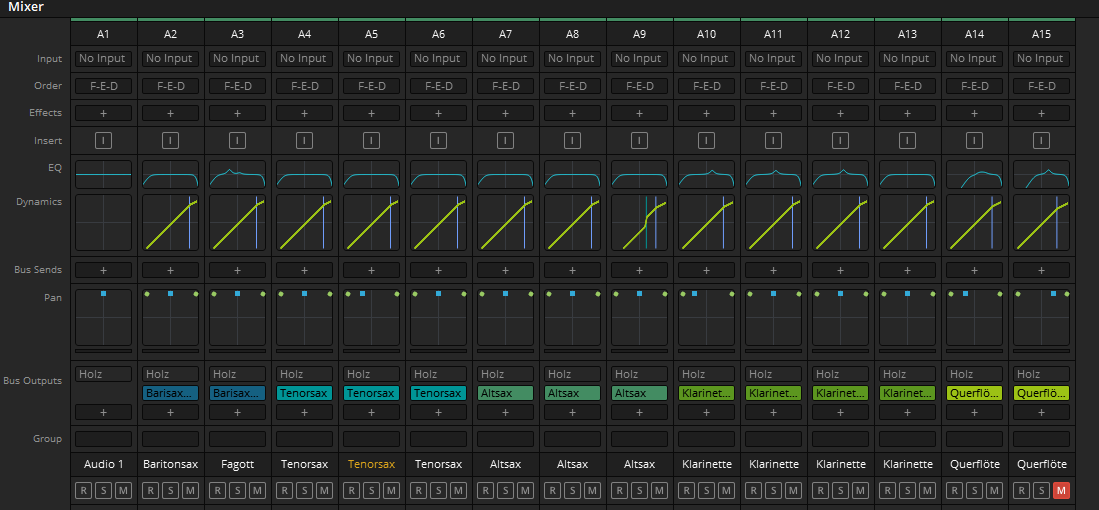
Task: Open the Group field on track A11
Action: click(774, 439)
